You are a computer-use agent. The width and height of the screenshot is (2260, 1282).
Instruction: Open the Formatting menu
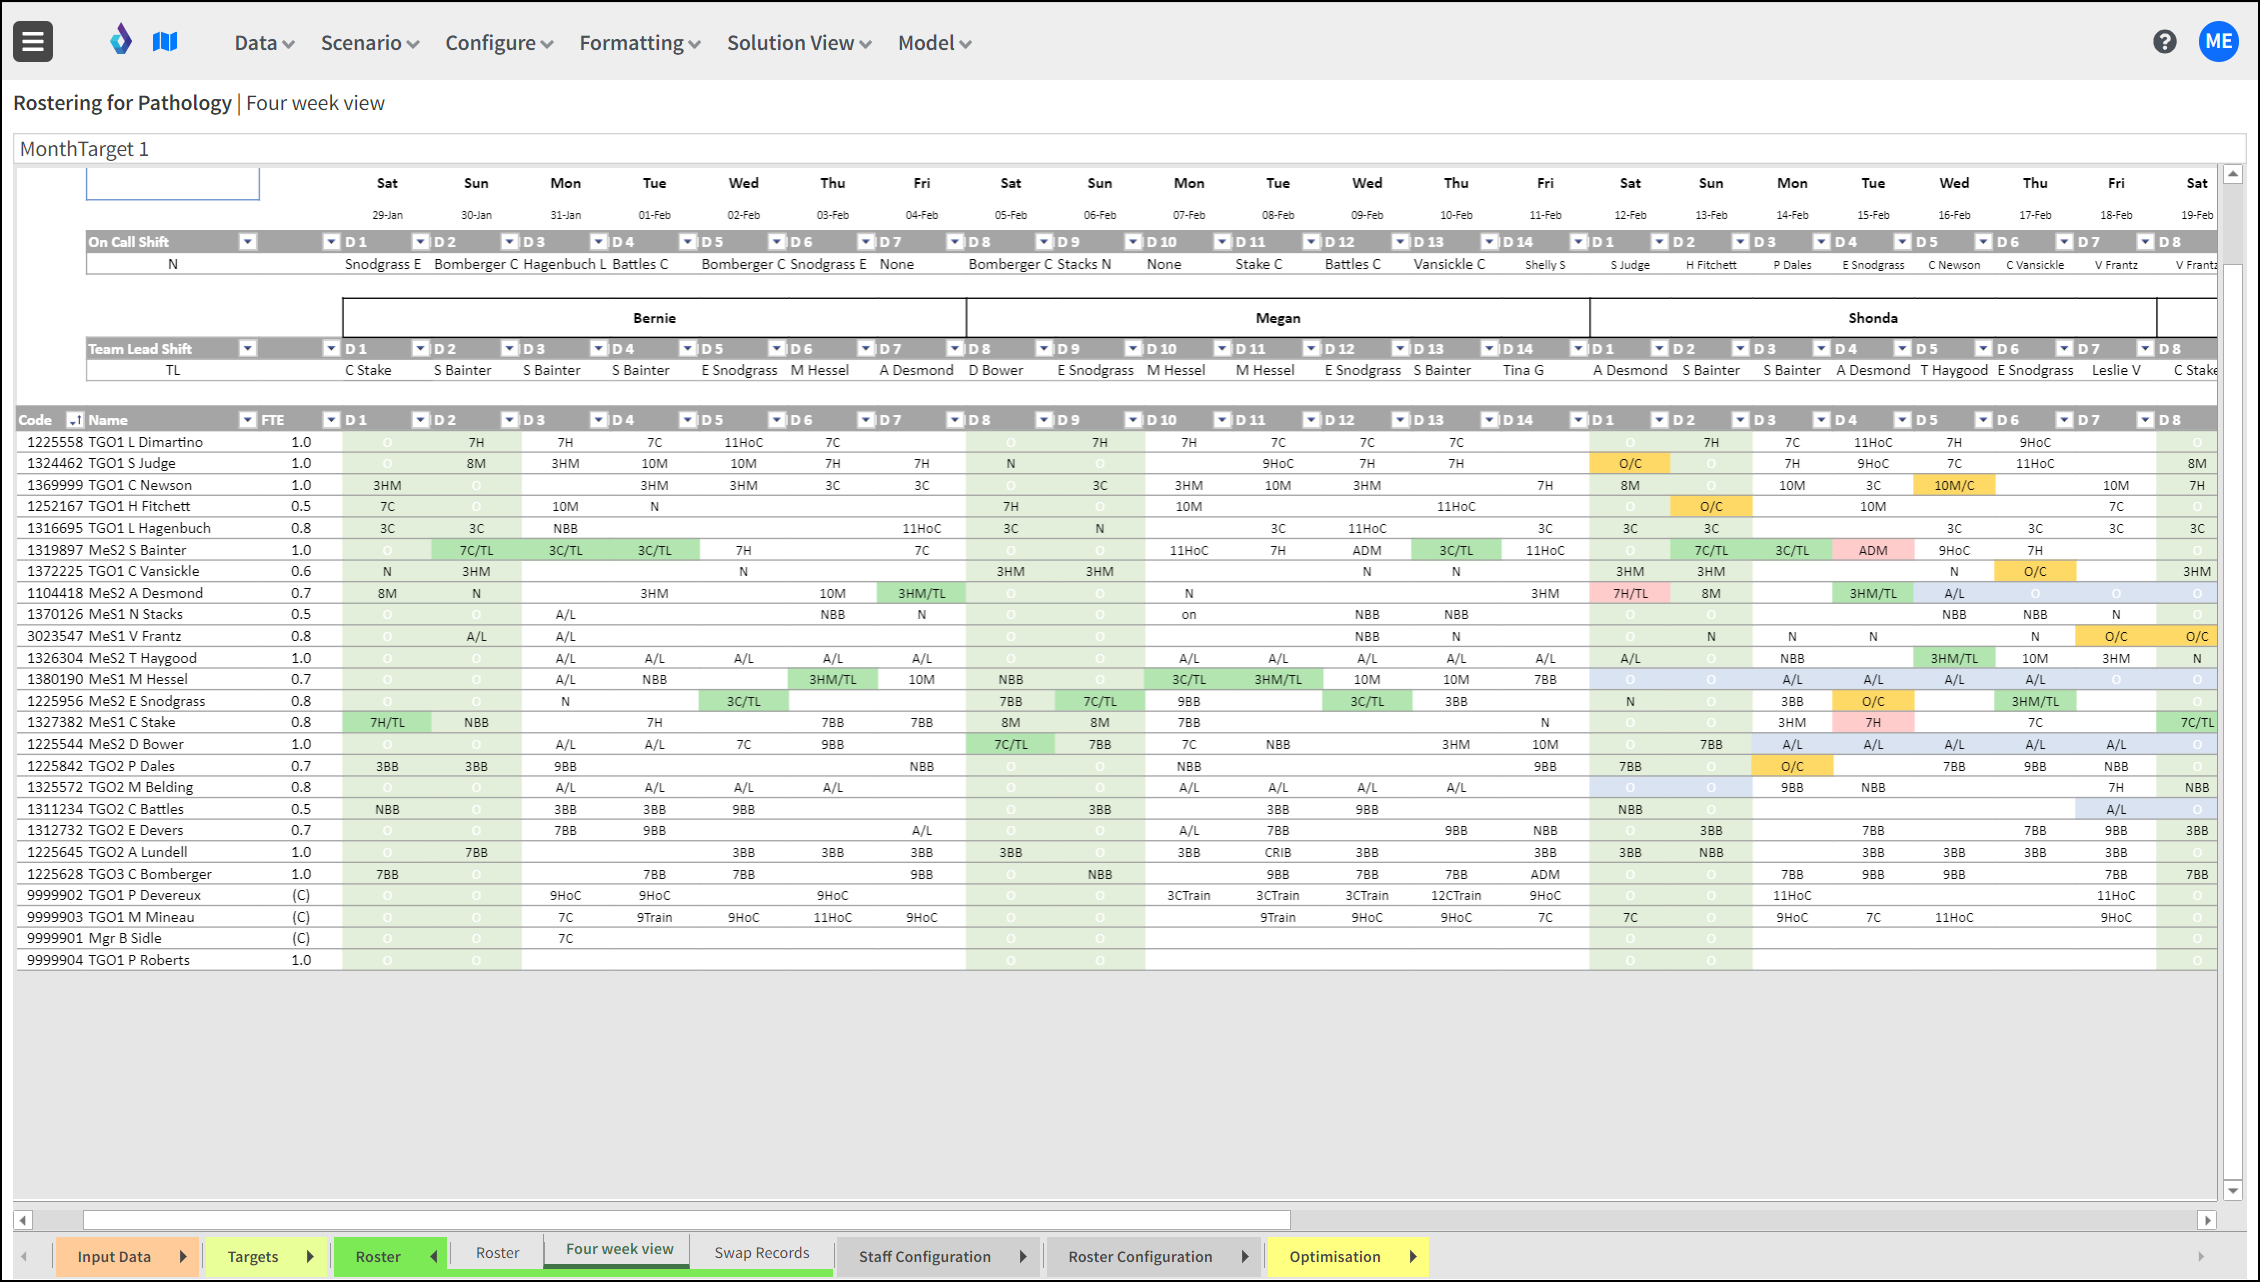[x=640, y=43]
